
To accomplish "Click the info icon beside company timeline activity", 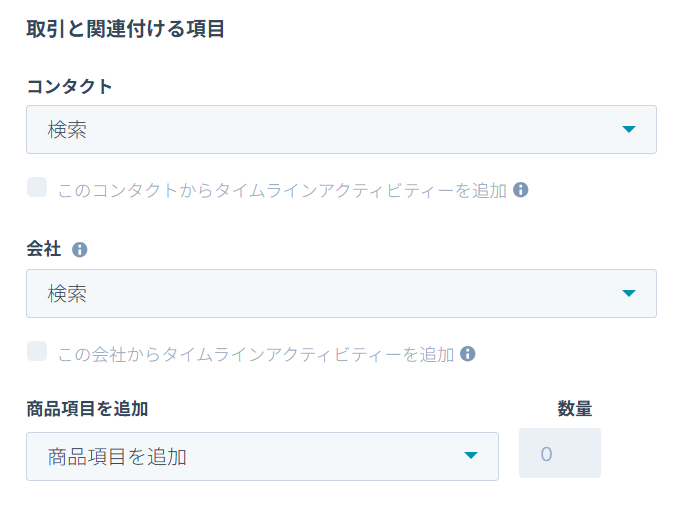I will (467, 354).
